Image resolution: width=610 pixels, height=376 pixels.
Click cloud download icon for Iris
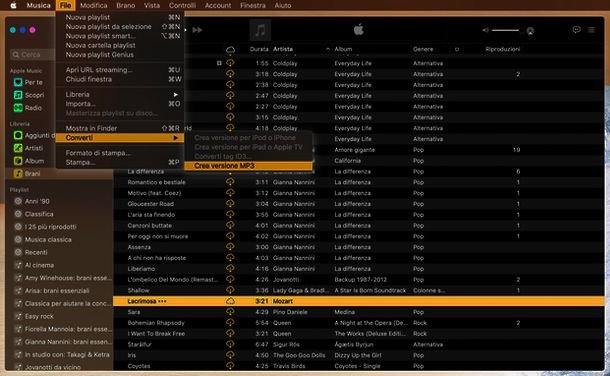[x=230, y=355]
